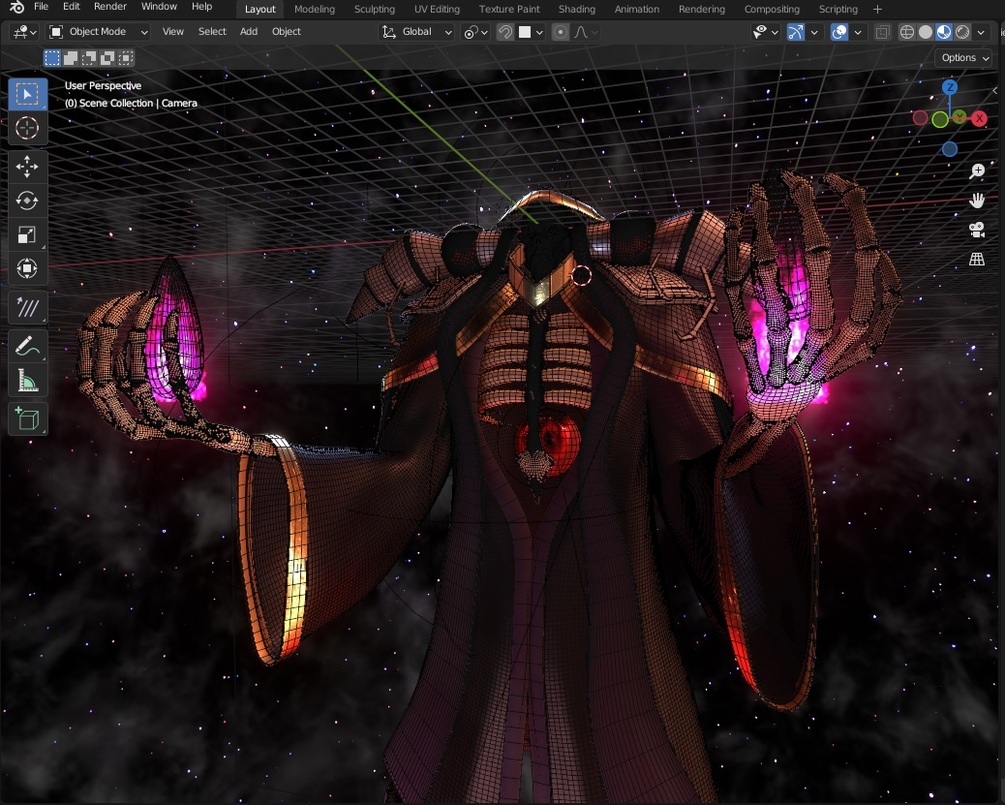The width and height of the screenshot is (1005, 805).
Task: Click the red X axis gizmo handle
Action: point(979,119)
